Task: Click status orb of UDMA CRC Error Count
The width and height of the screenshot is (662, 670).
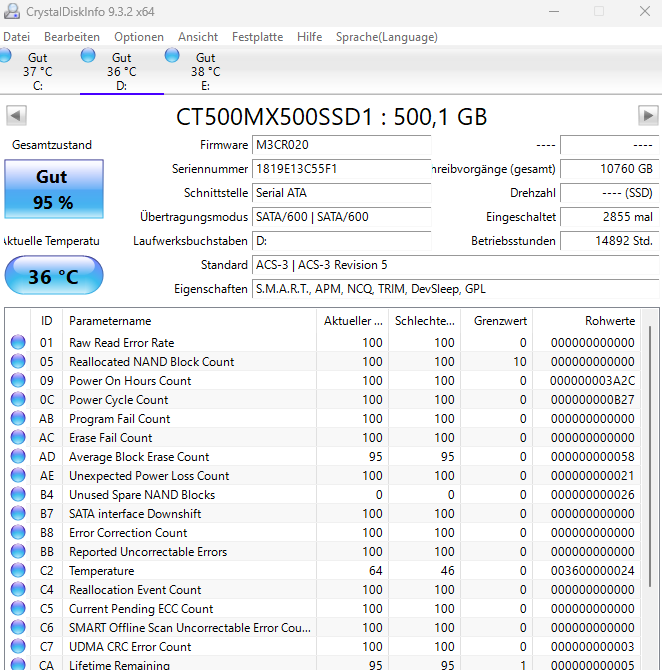Action: click(18, 646)
